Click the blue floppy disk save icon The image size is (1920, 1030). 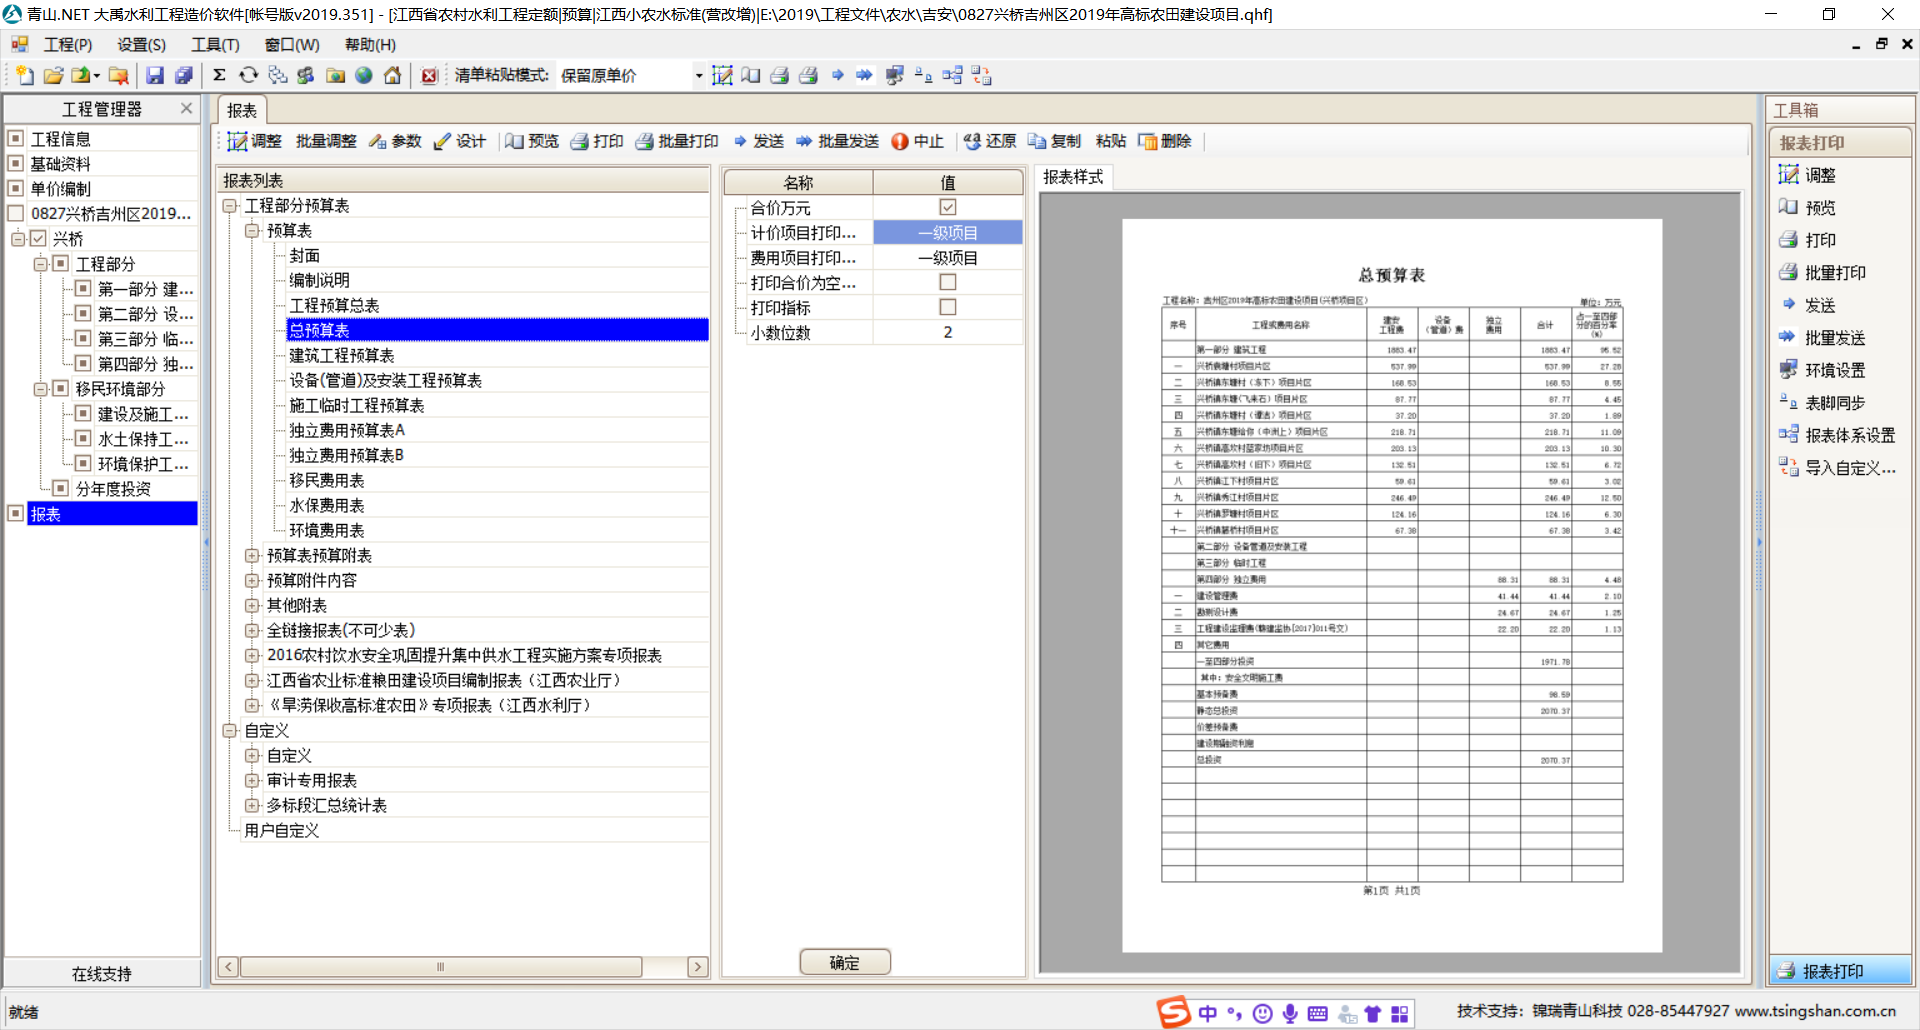coord(155,75)
